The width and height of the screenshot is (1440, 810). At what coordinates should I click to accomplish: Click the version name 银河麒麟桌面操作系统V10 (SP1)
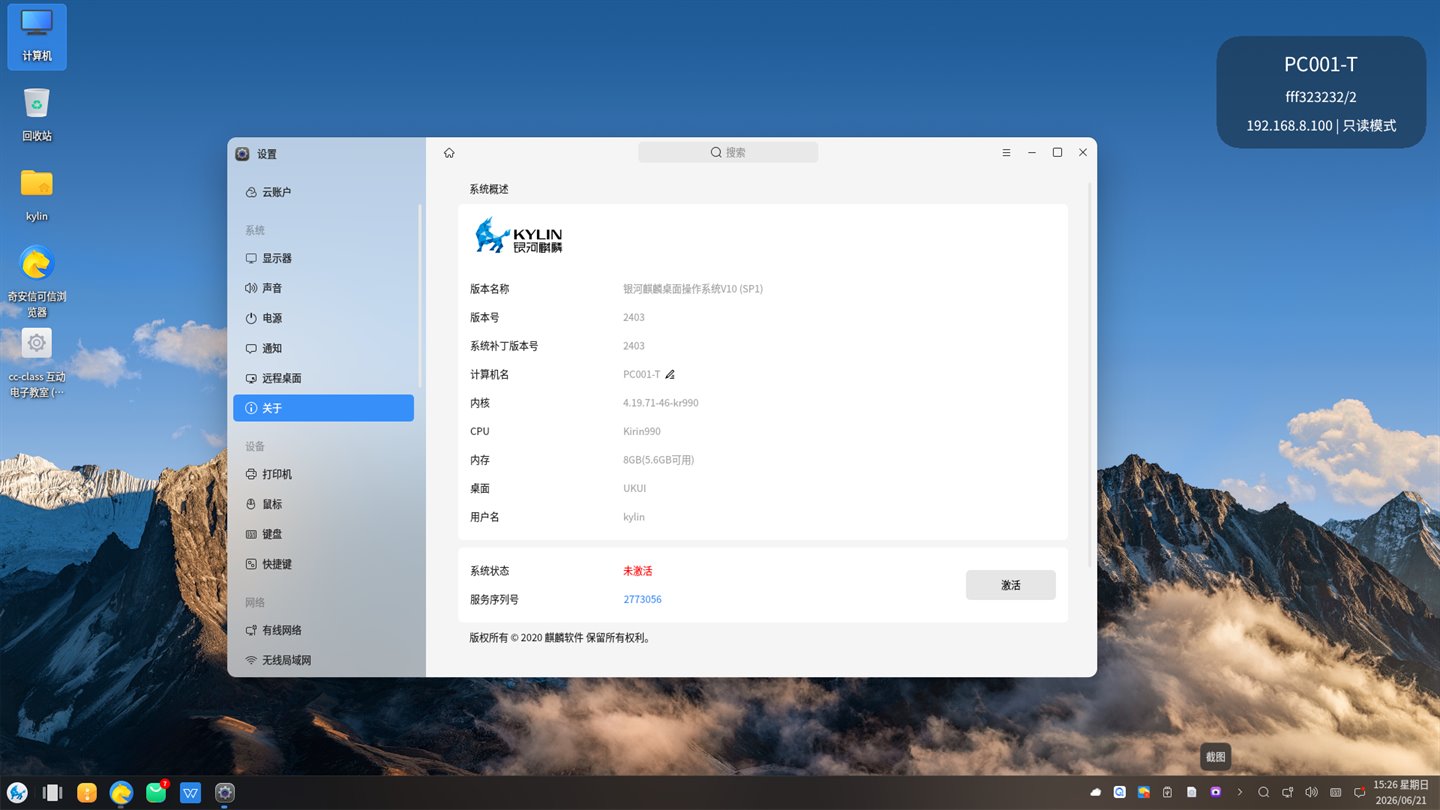pos(693,289)
